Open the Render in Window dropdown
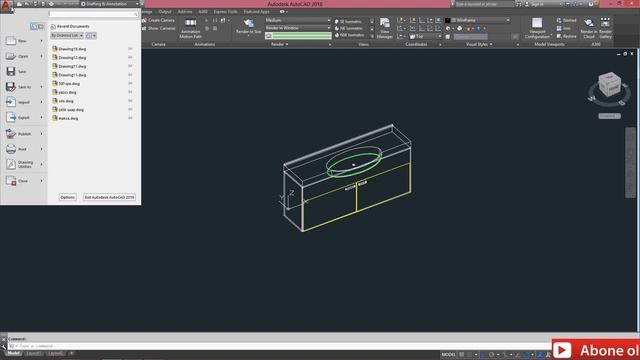Screen dimensions: 640x360 point(298,28)
